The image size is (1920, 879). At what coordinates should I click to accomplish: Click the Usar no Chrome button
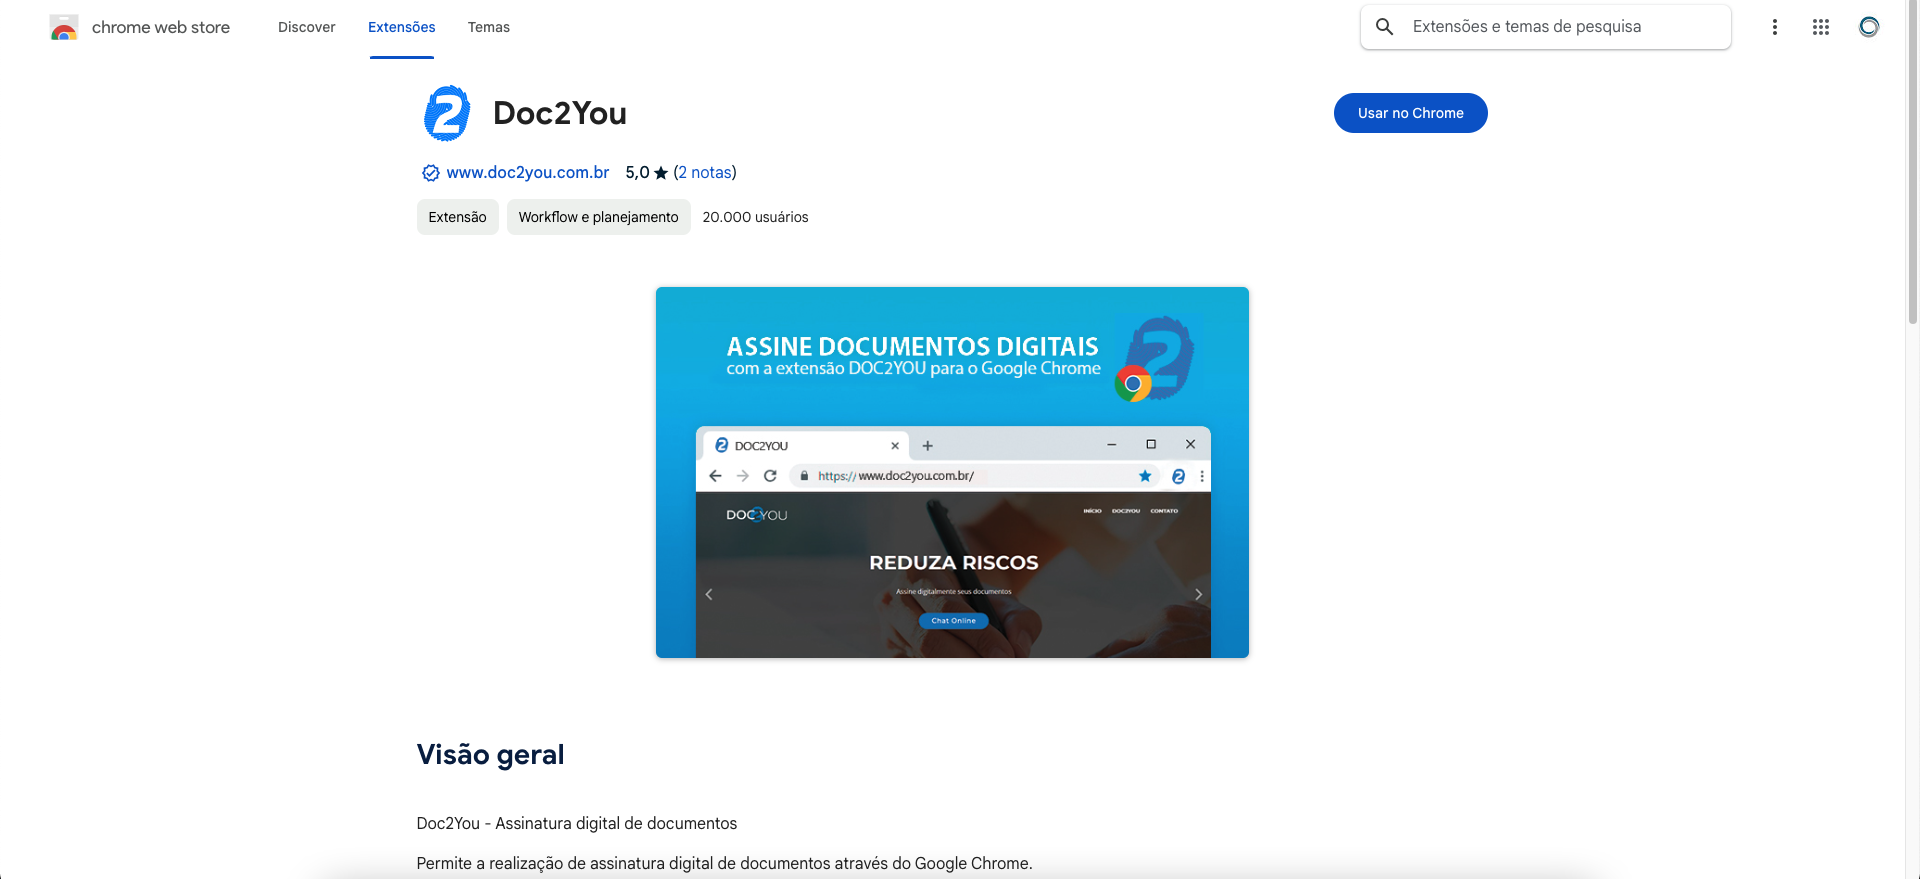pyautogui.click(x=1410, y=113)
